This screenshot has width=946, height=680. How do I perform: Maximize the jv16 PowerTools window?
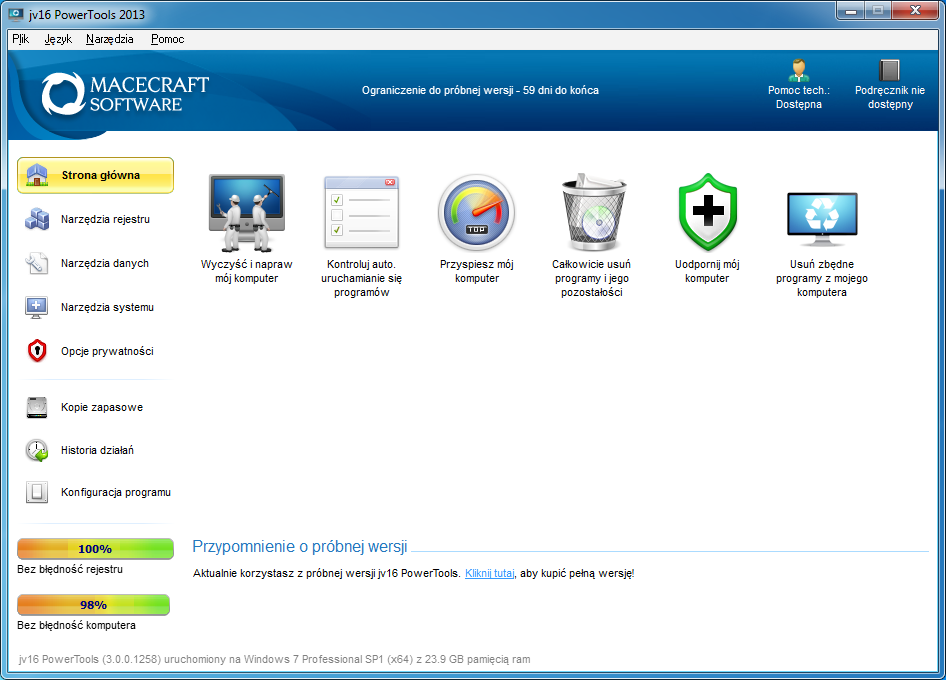click(878, 11)
